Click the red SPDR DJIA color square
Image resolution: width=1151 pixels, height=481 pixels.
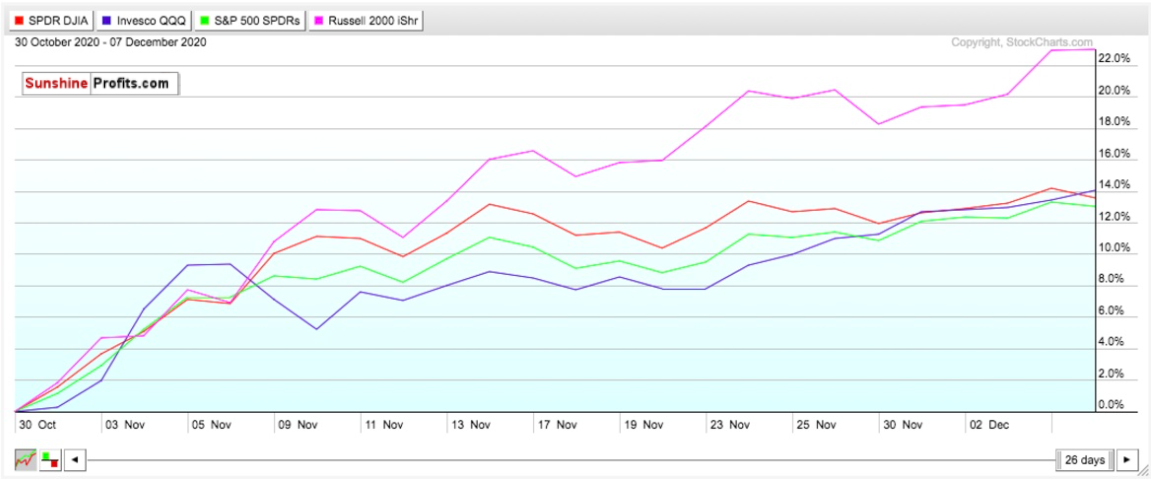18,21
